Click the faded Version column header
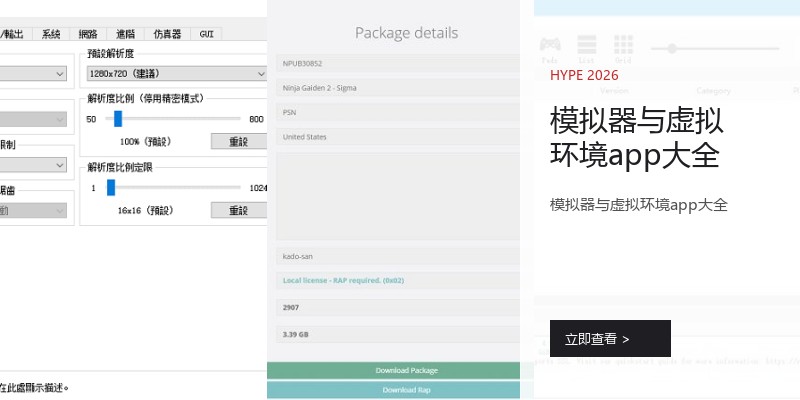Screen dimensions: 800x400 (614, 90)
